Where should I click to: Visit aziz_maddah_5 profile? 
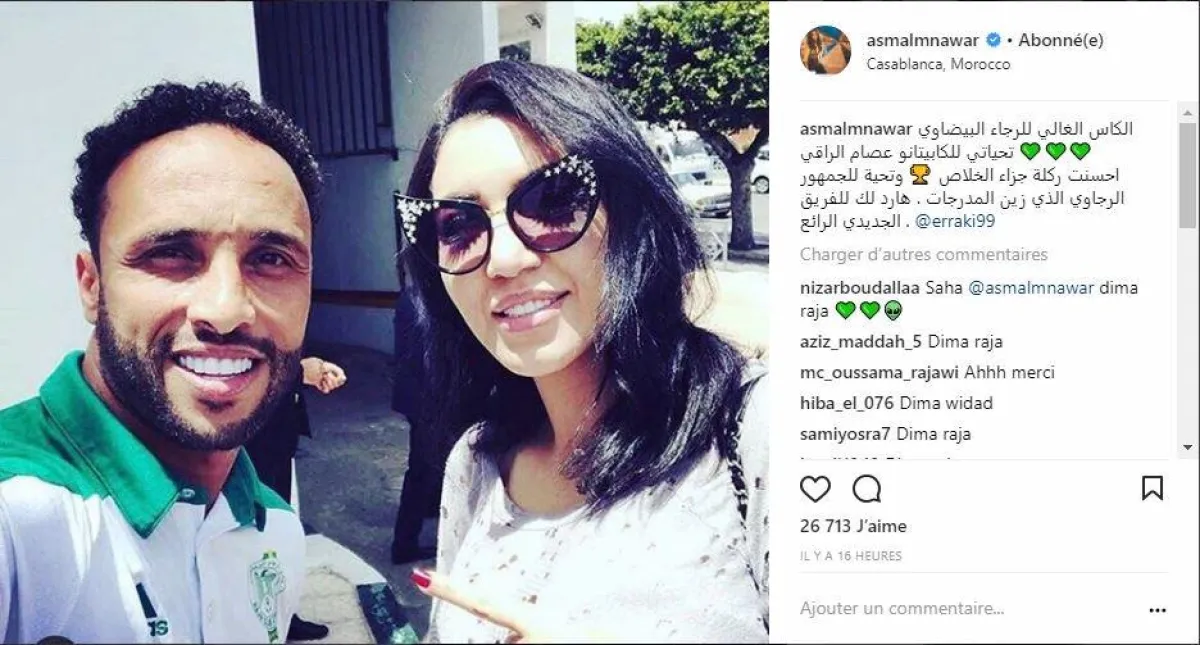(x=861, y=342)
